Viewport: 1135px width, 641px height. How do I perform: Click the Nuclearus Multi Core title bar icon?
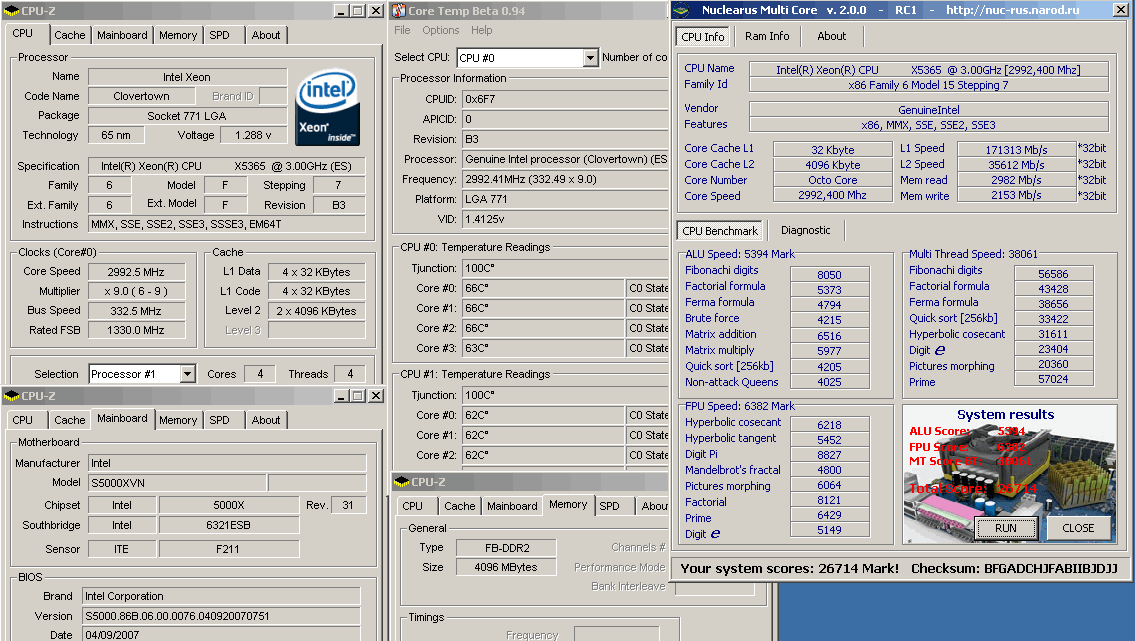click(x=680, y=10)
